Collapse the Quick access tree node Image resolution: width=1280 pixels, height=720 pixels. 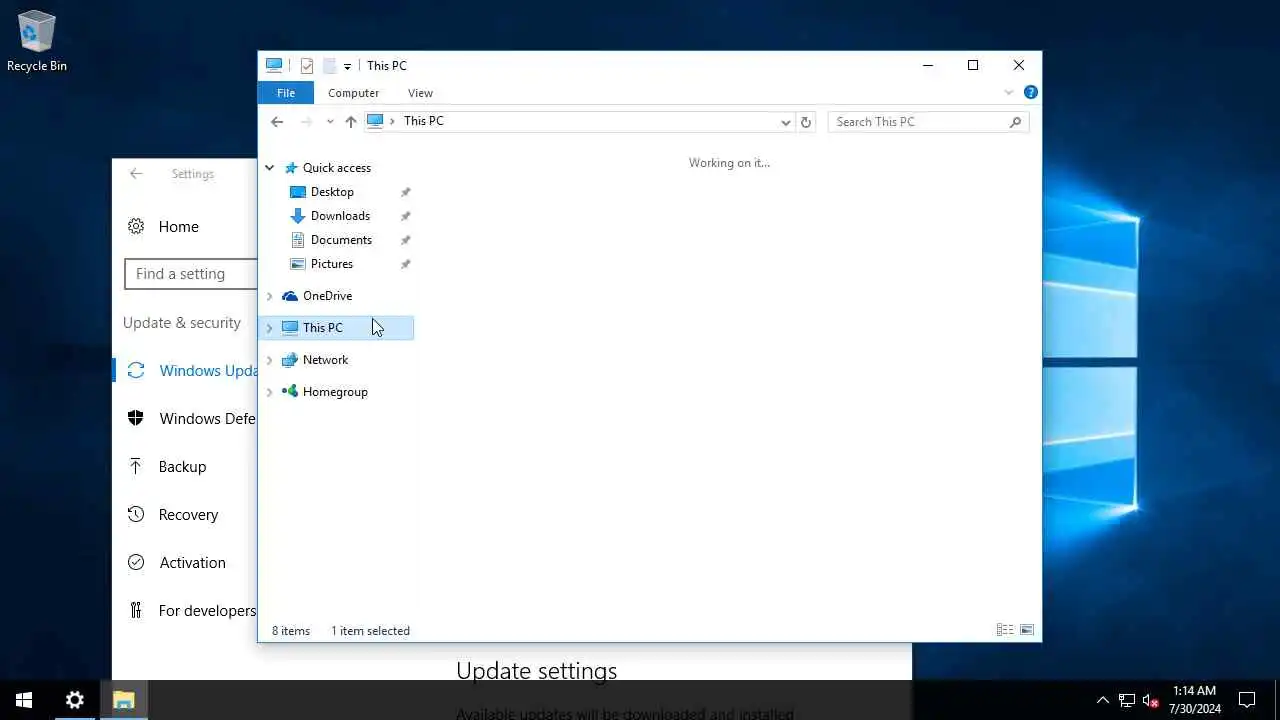(x=269, y=168)
